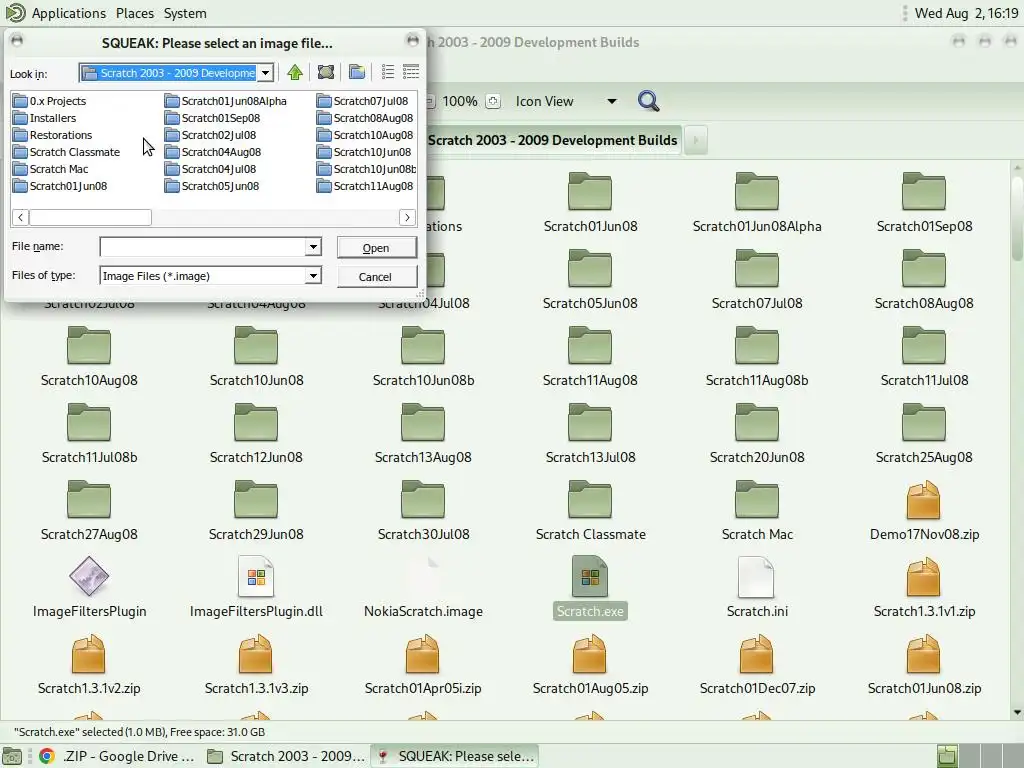1024x768 pixels.
Task: Open the Applications menu
Action: click(x=69, y=13)
